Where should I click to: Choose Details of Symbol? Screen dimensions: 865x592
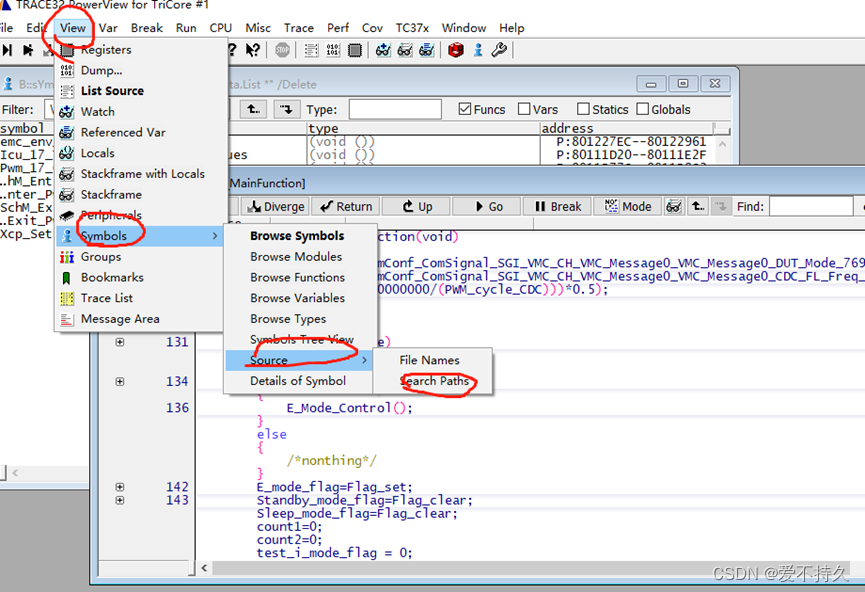[x=298, y=381]
